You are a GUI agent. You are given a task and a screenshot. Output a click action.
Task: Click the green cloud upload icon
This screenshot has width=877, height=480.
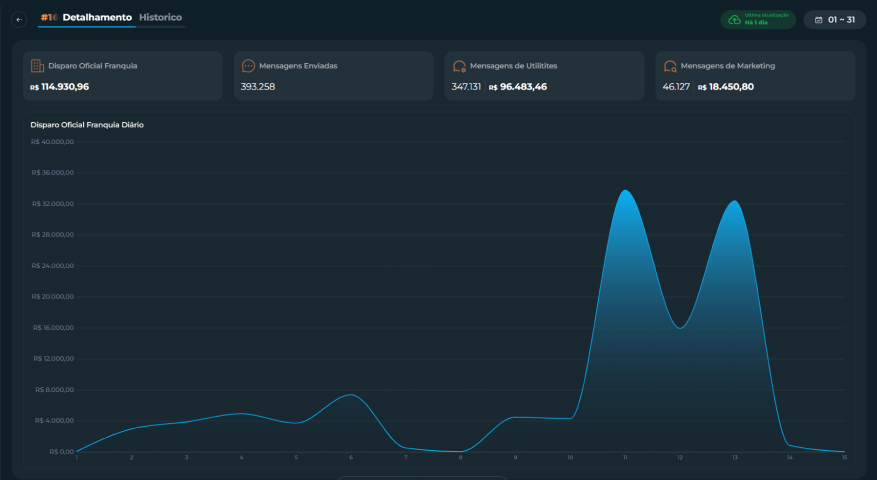734,20
